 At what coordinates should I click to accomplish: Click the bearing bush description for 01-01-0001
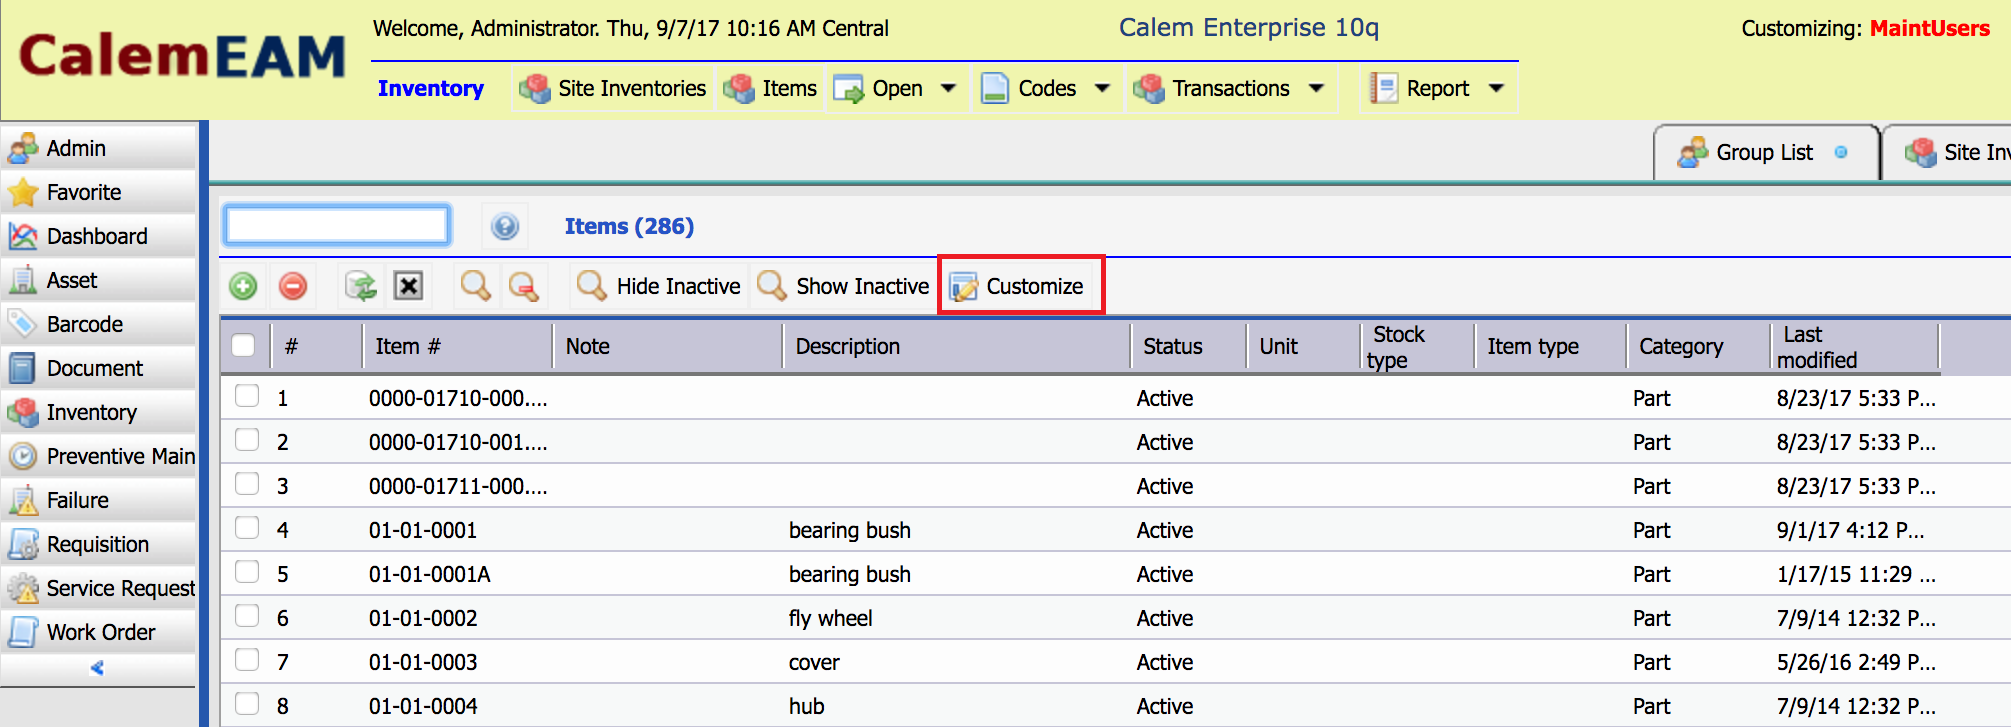click(x=850, y=530)
